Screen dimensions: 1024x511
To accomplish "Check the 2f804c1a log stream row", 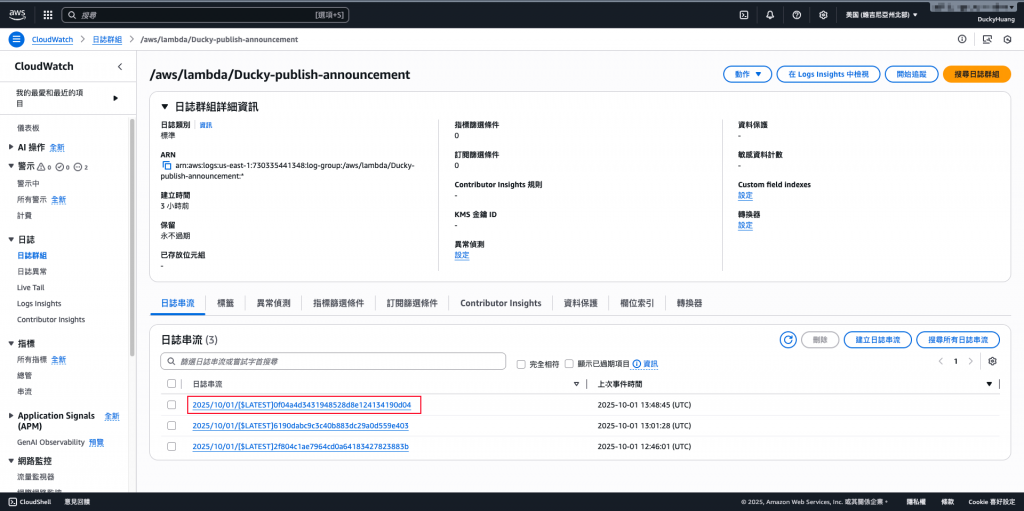I will 171,446.
